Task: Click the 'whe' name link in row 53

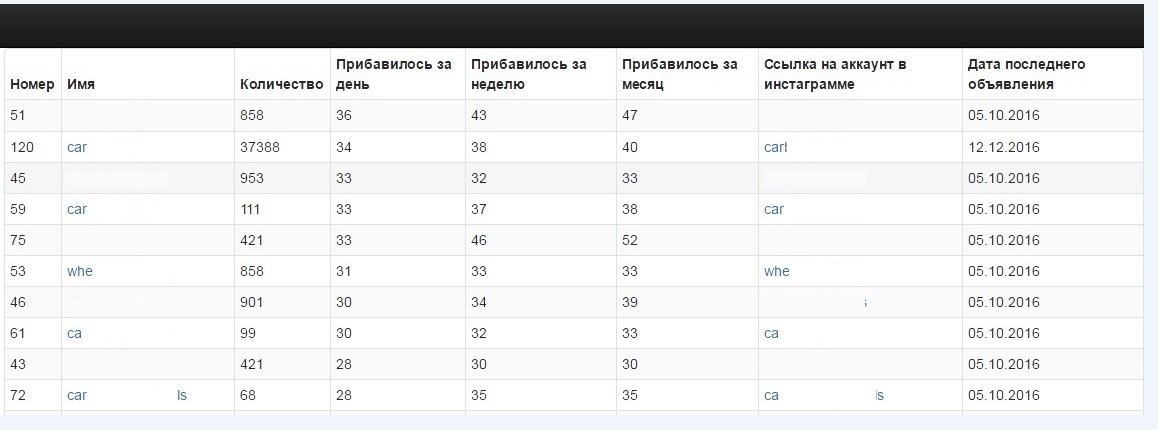Action: (x=80, y=271)
